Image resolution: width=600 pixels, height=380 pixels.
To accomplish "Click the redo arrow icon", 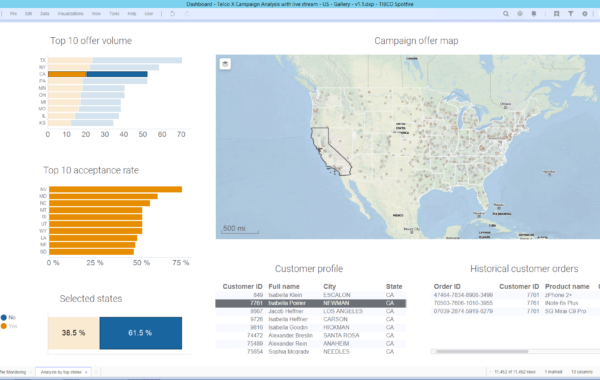I will pyautogui.click(x=187, y=14).
